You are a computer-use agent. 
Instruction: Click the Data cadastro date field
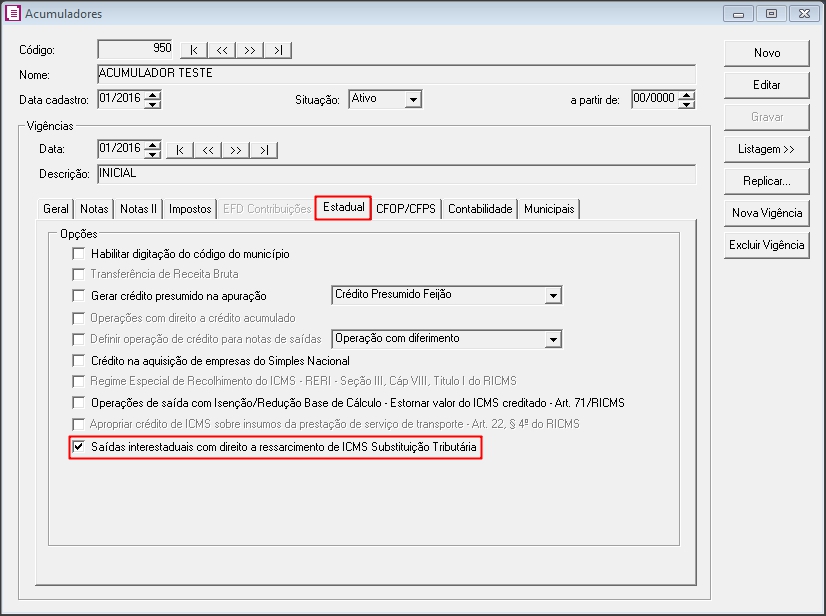(x=122, y=99)
